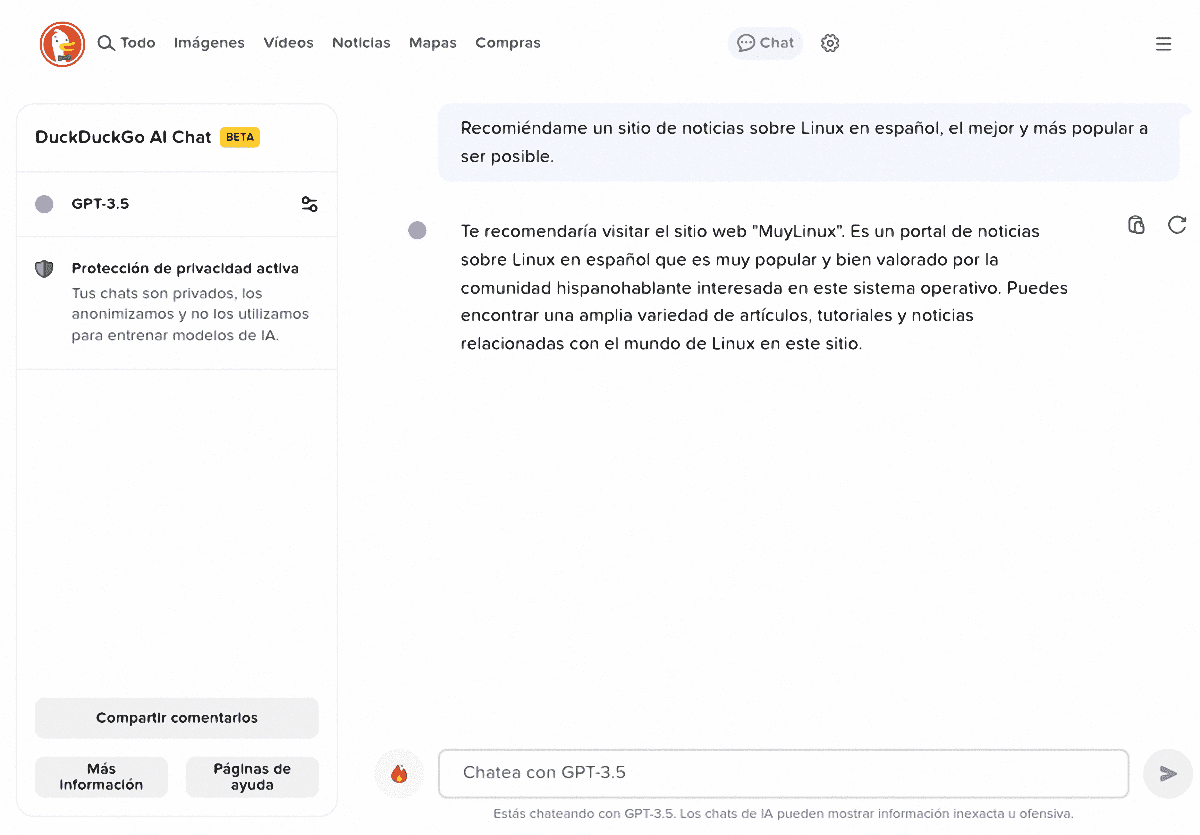The image size is (1200, 835).
Task: Click the 'Tus chats son privados' description
Action: point(190,314)
